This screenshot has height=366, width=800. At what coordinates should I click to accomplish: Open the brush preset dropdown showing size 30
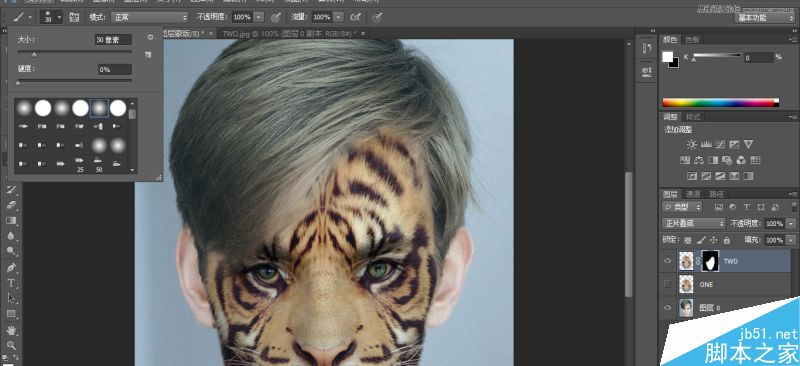click(x=51, y=17)
